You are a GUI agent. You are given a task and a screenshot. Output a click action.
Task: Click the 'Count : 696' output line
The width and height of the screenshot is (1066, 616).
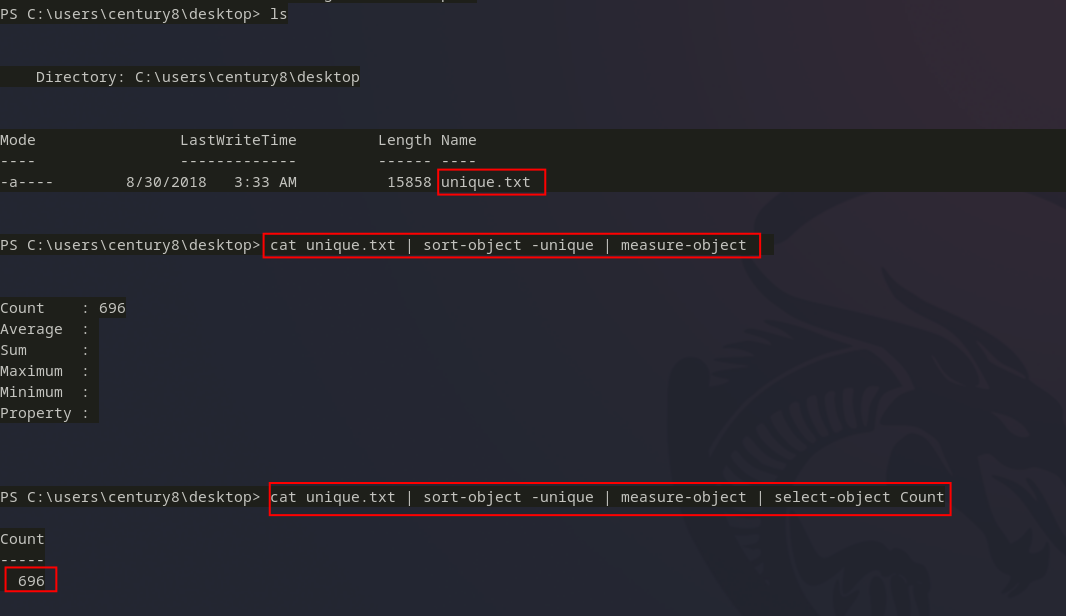pyautogui.click(x=63, y=308)
